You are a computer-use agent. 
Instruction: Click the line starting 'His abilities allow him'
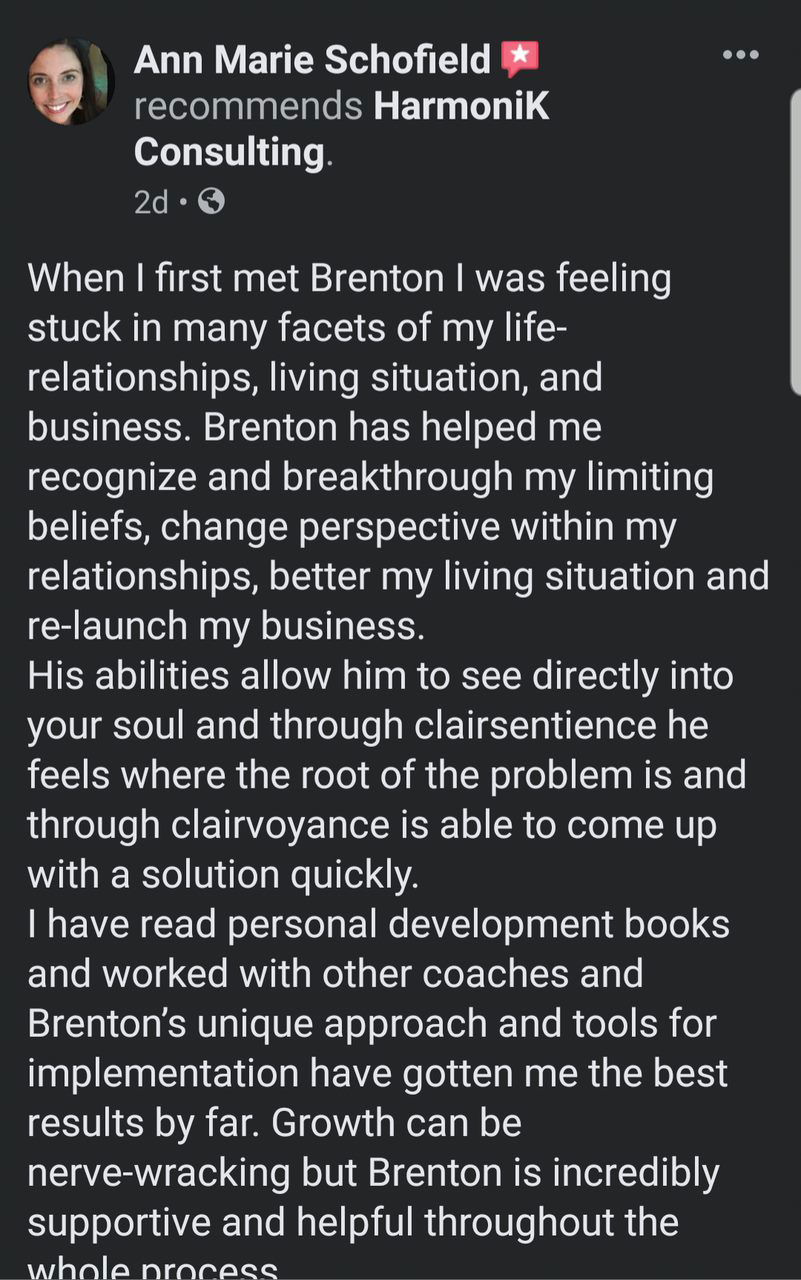380,676
